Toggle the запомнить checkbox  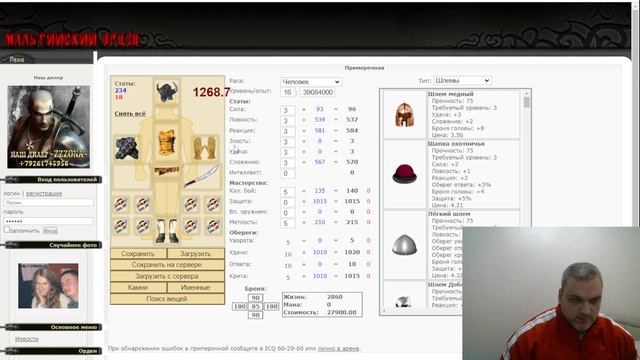tap(7, 230)
